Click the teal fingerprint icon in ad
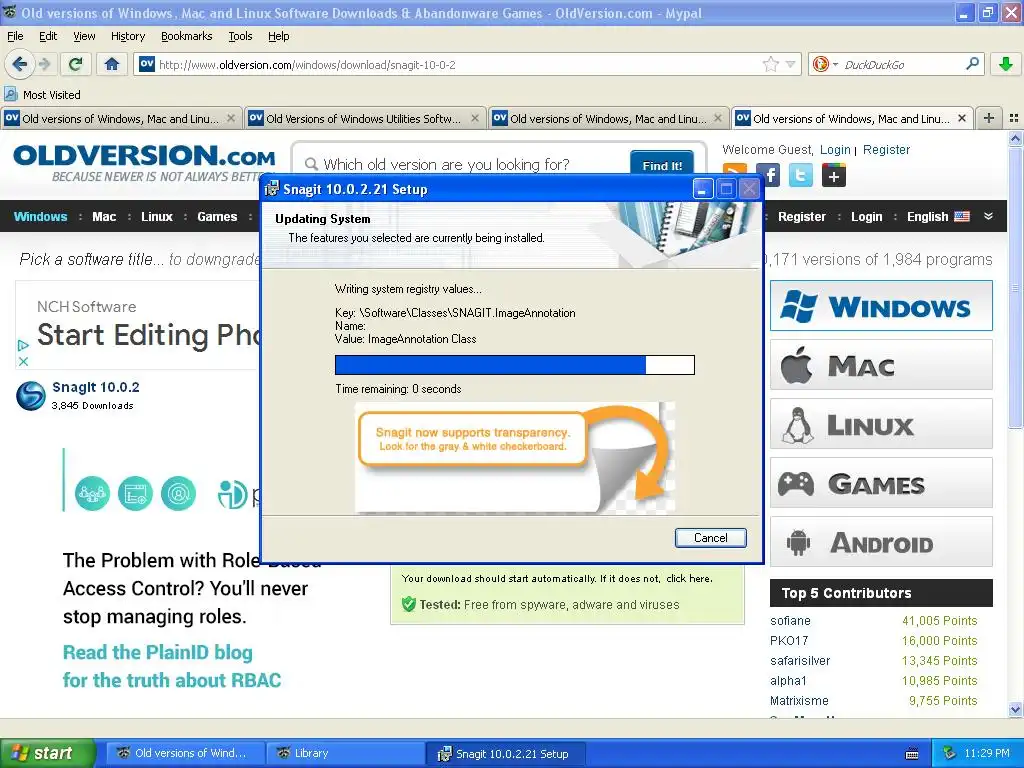This screenshot has width=1024, height=768. click(178, 494)
